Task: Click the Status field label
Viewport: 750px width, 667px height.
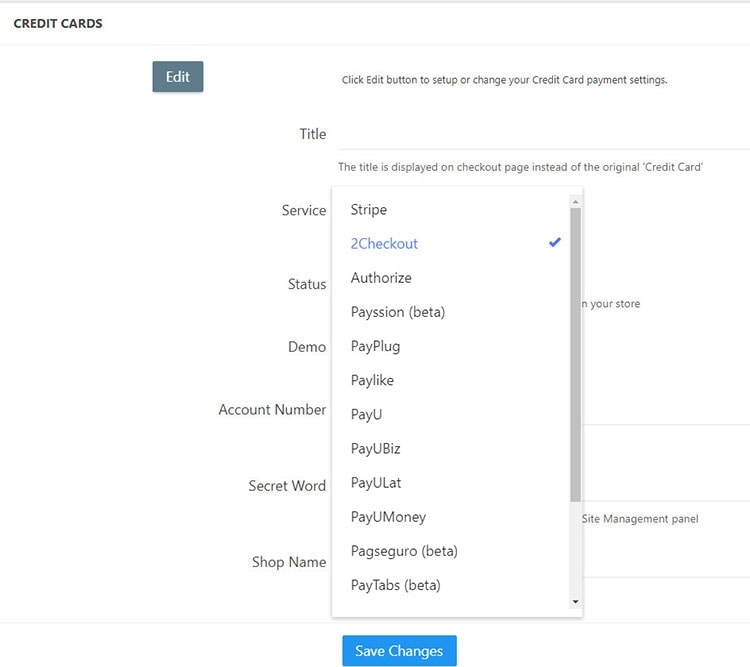Action: pyautogui.click(x=307, y=284)
